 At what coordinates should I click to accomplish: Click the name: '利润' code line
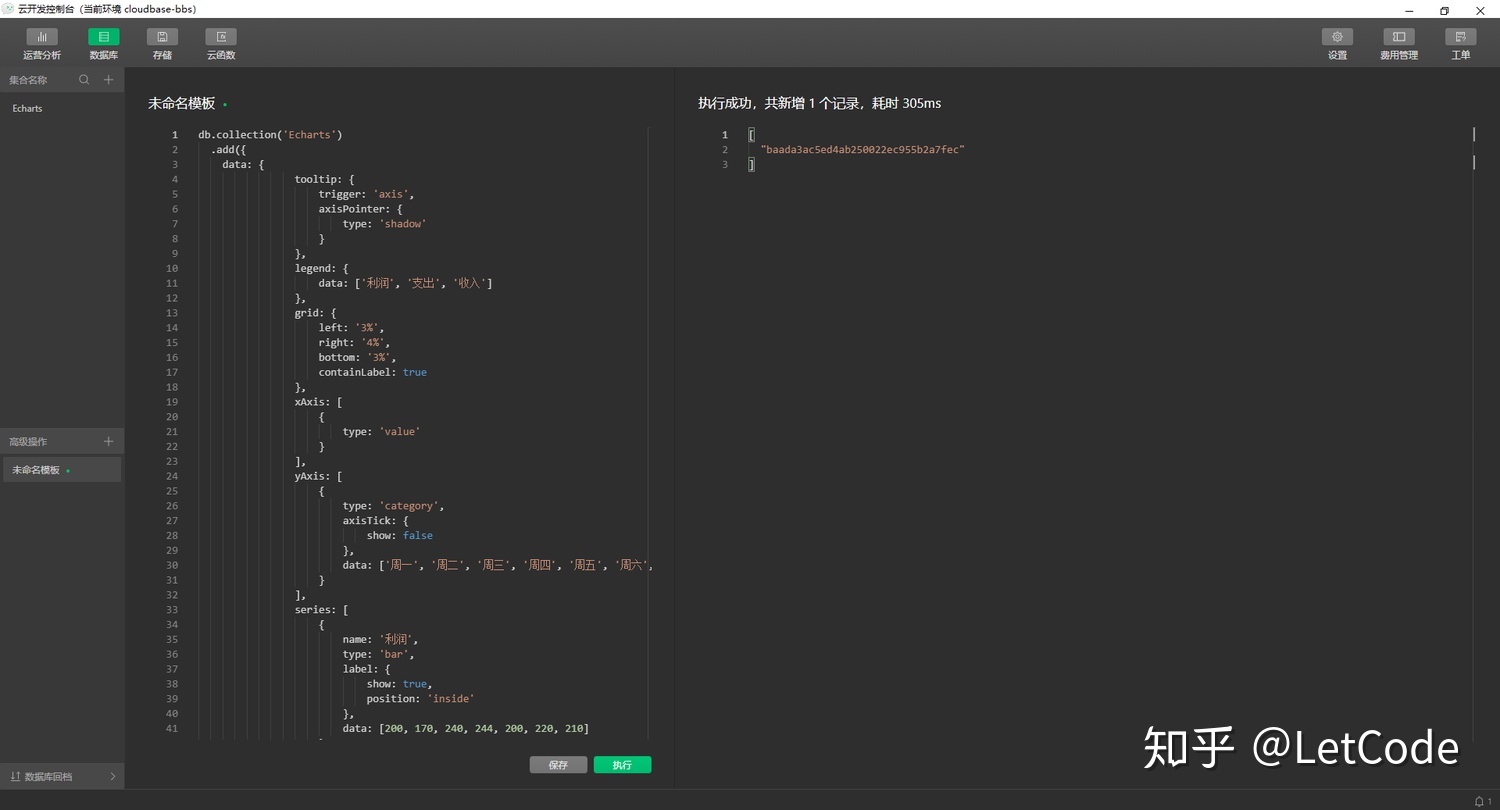coord(380,639)
